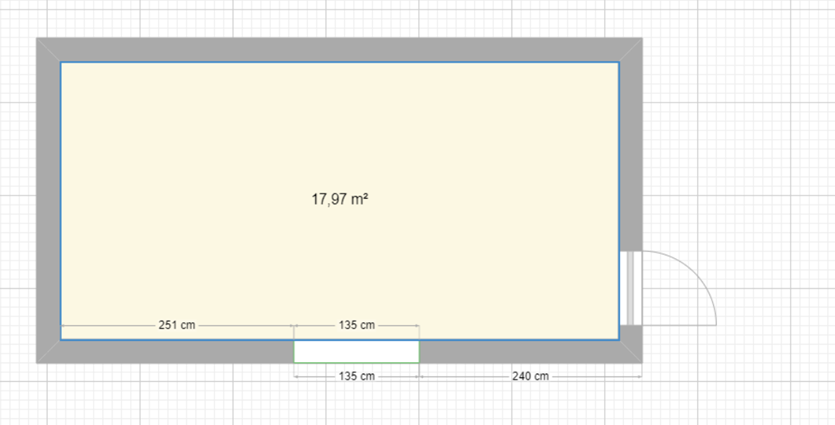Click empty grid area left of room

coord(18,200)
